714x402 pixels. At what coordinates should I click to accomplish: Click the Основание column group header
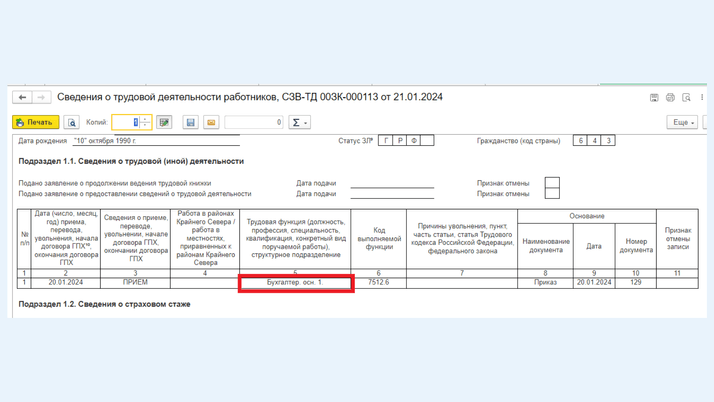click(587, 216)
